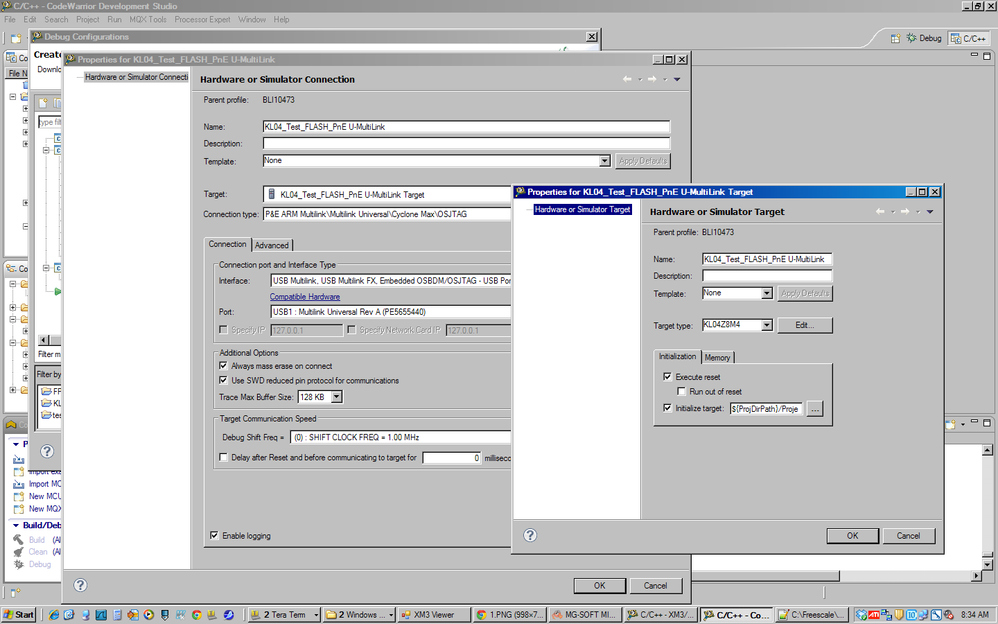This screenshot has width=998, height=624.
Task: Open Target type KL04Z8M4 dropdown
Action: point(767,325)
